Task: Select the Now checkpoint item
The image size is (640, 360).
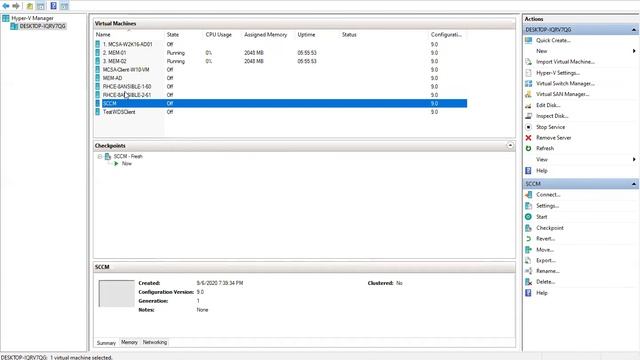Action: click(x=127, y=163)
